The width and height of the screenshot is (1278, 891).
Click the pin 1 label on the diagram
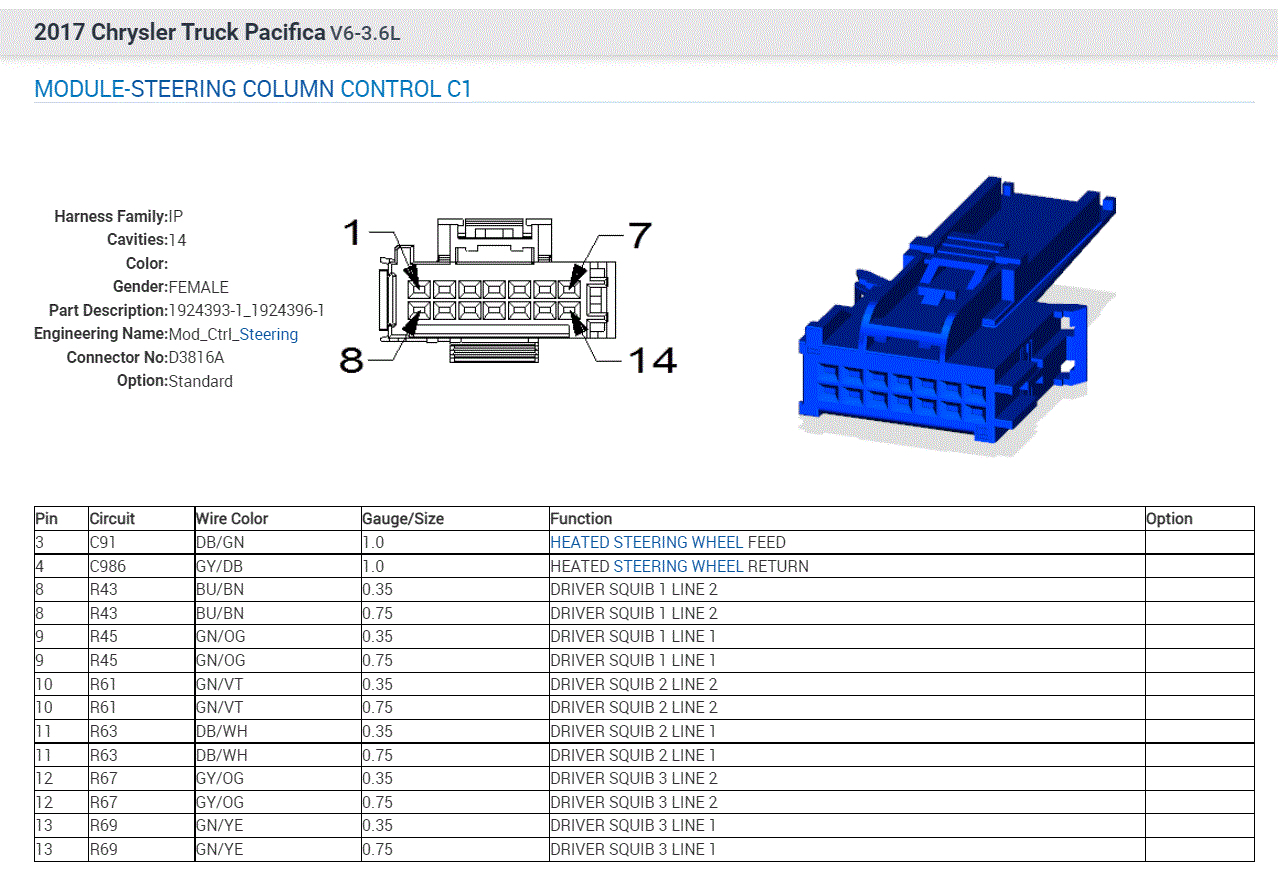[x=352, y=234]
